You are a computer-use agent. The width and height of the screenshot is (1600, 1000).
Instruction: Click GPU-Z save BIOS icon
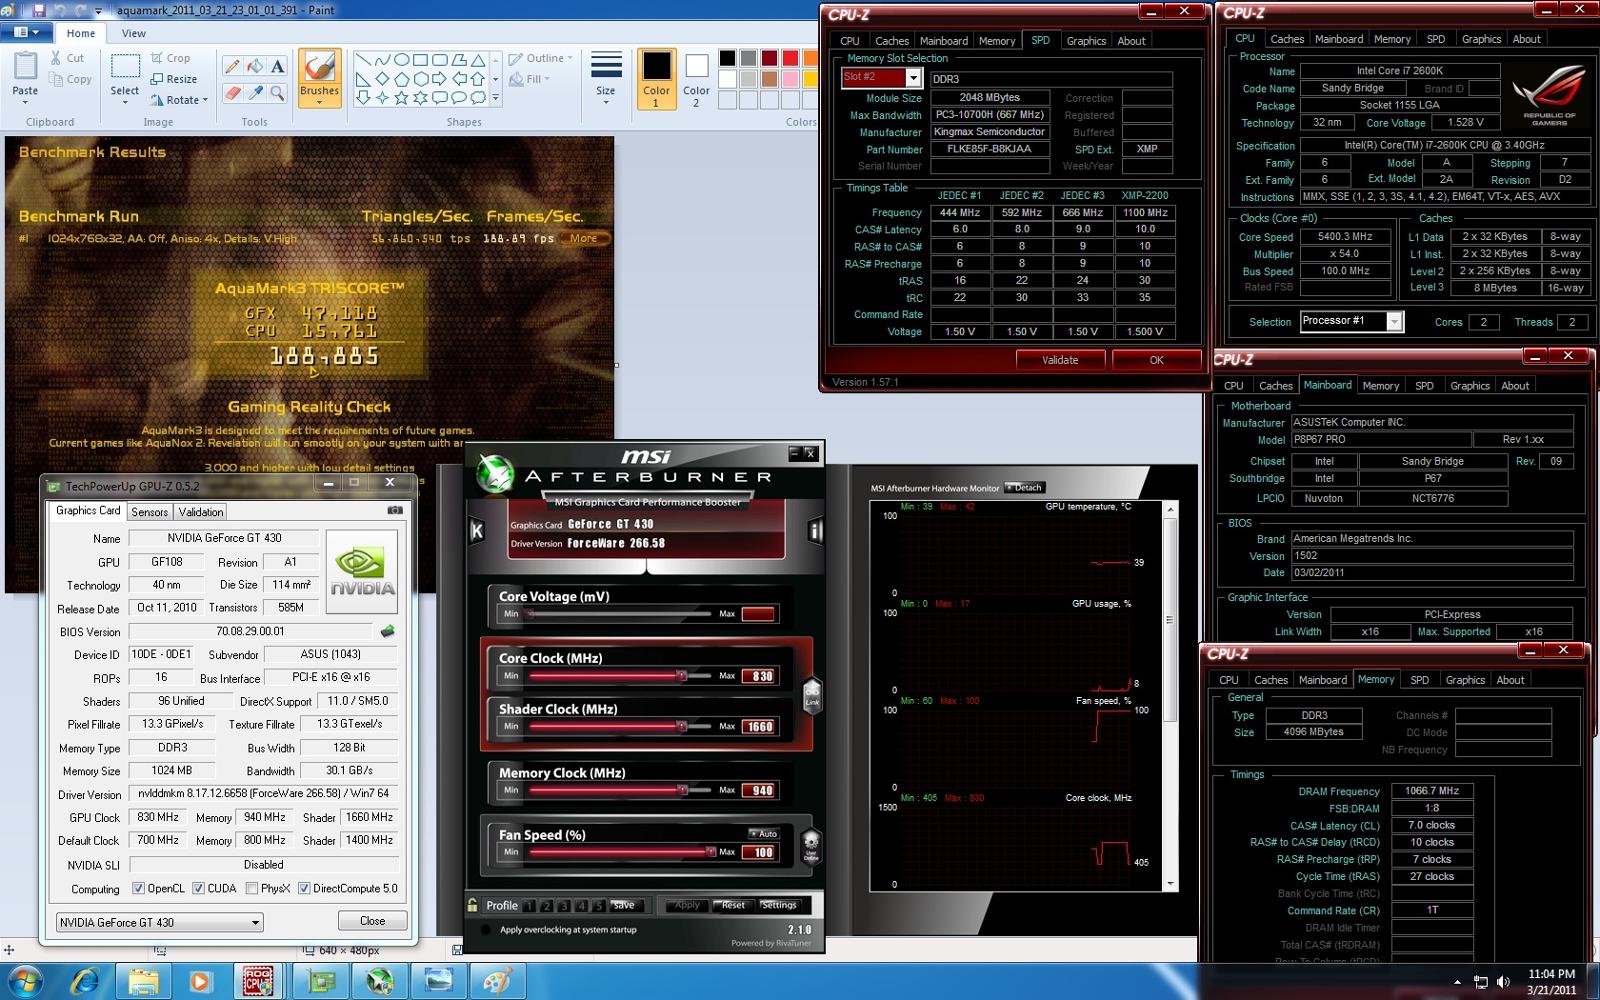(388, 631)
